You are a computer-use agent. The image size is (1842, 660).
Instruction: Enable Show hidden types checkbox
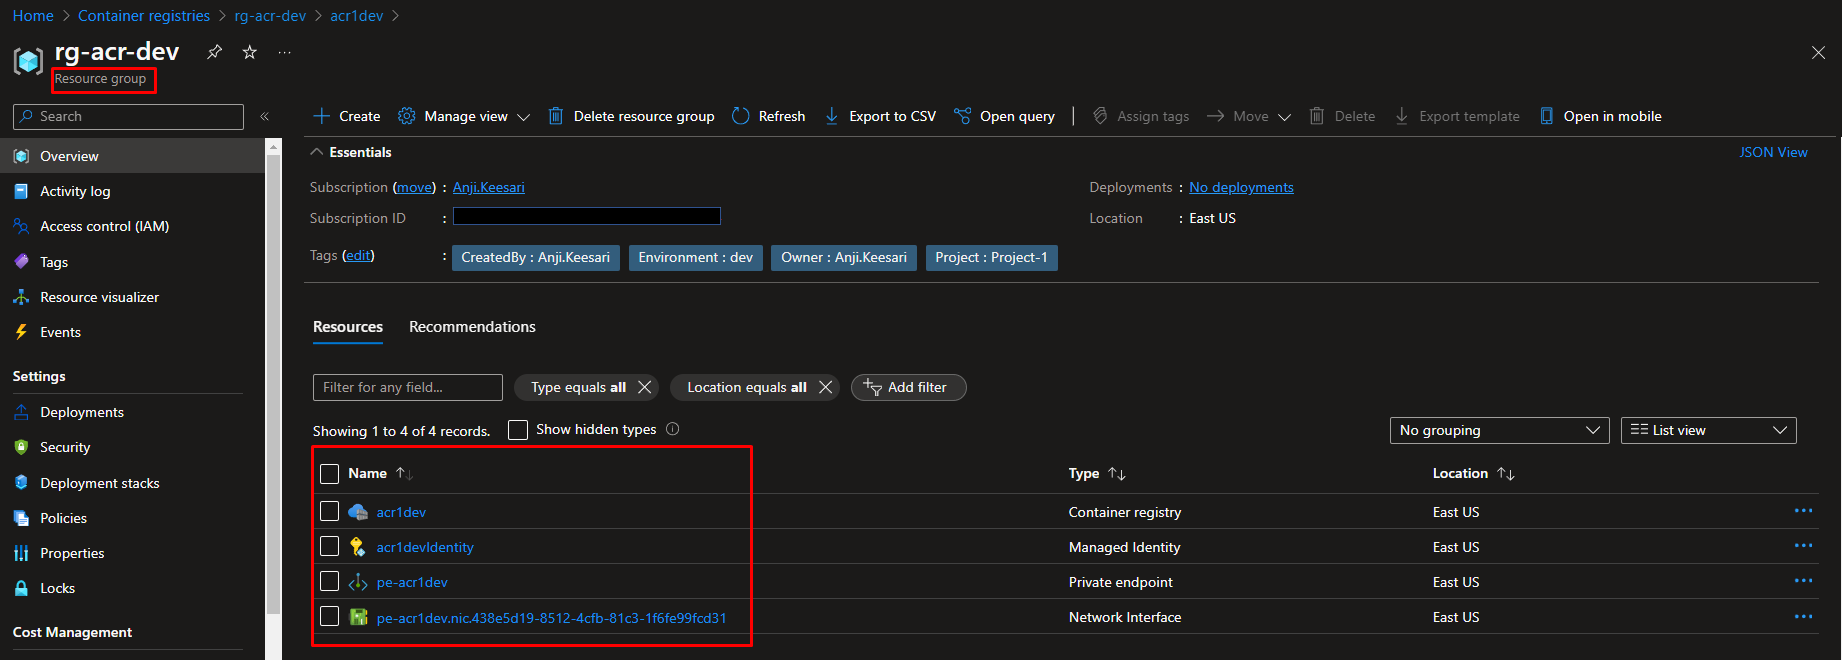(x=518, y=430)
